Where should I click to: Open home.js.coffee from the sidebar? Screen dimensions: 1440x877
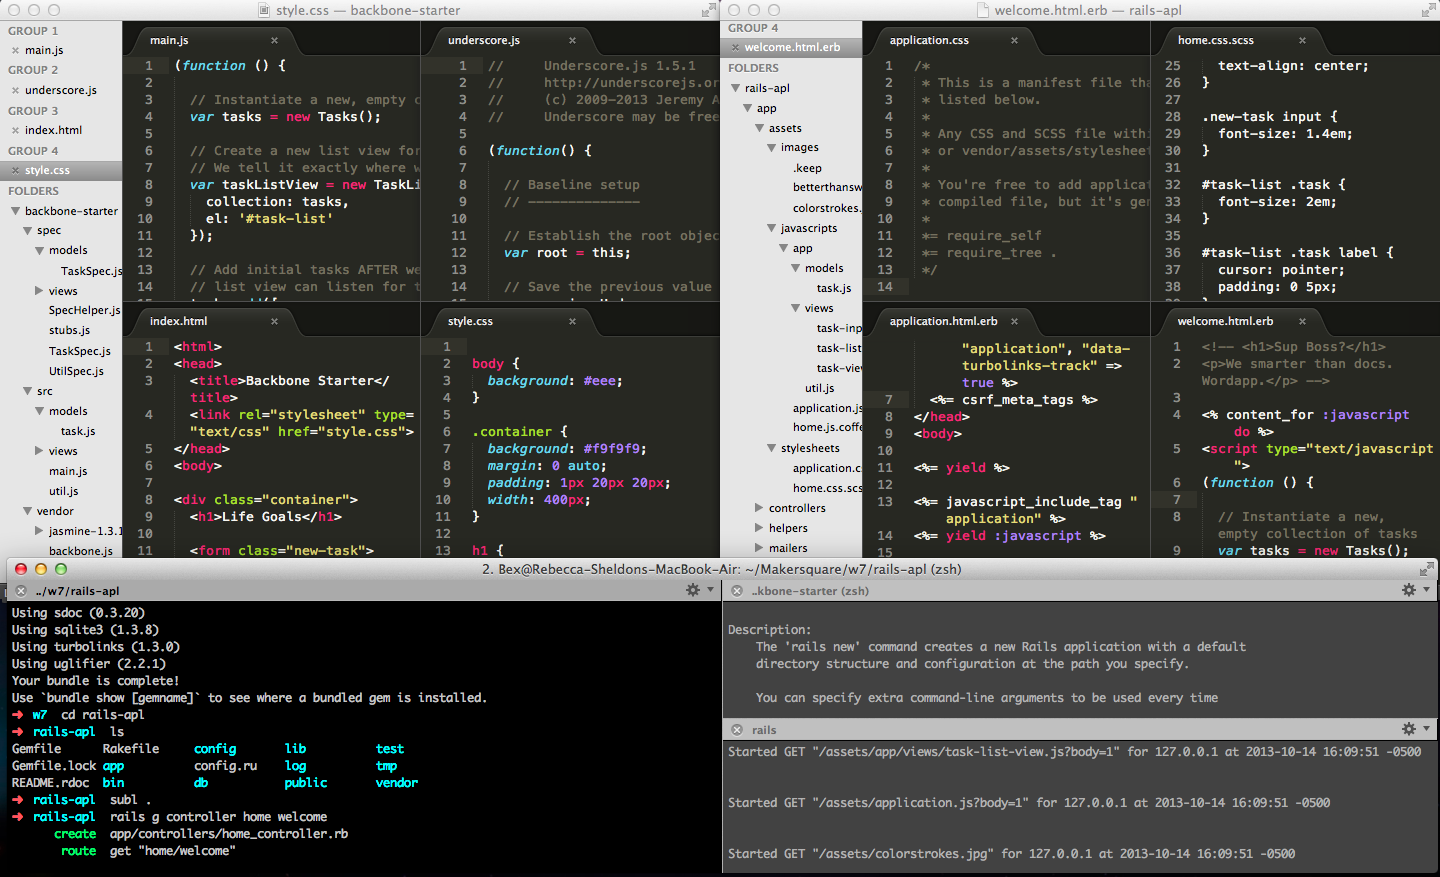pos(827,428)
